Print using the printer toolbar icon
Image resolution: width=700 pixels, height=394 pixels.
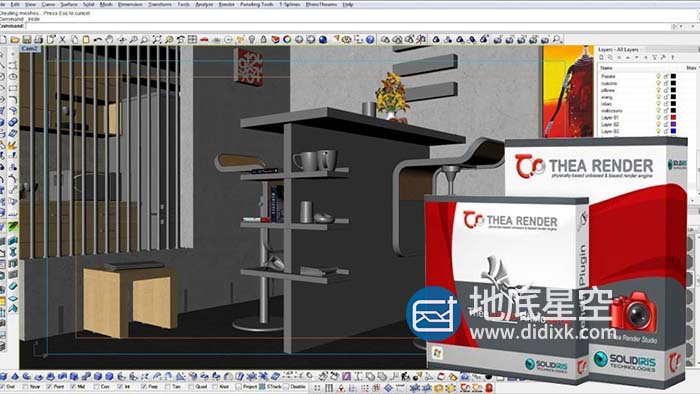pos(38,40)
